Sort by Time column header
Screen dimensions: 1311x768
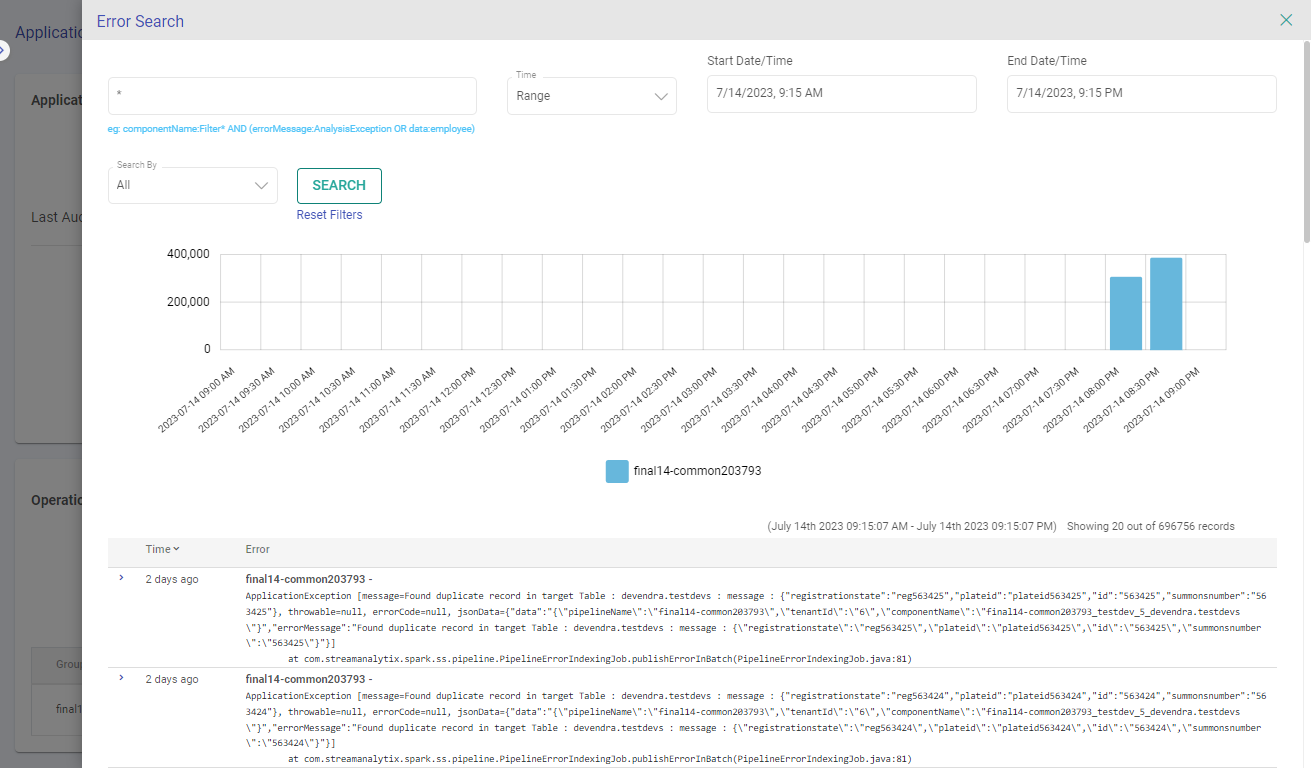coord(162,549)
